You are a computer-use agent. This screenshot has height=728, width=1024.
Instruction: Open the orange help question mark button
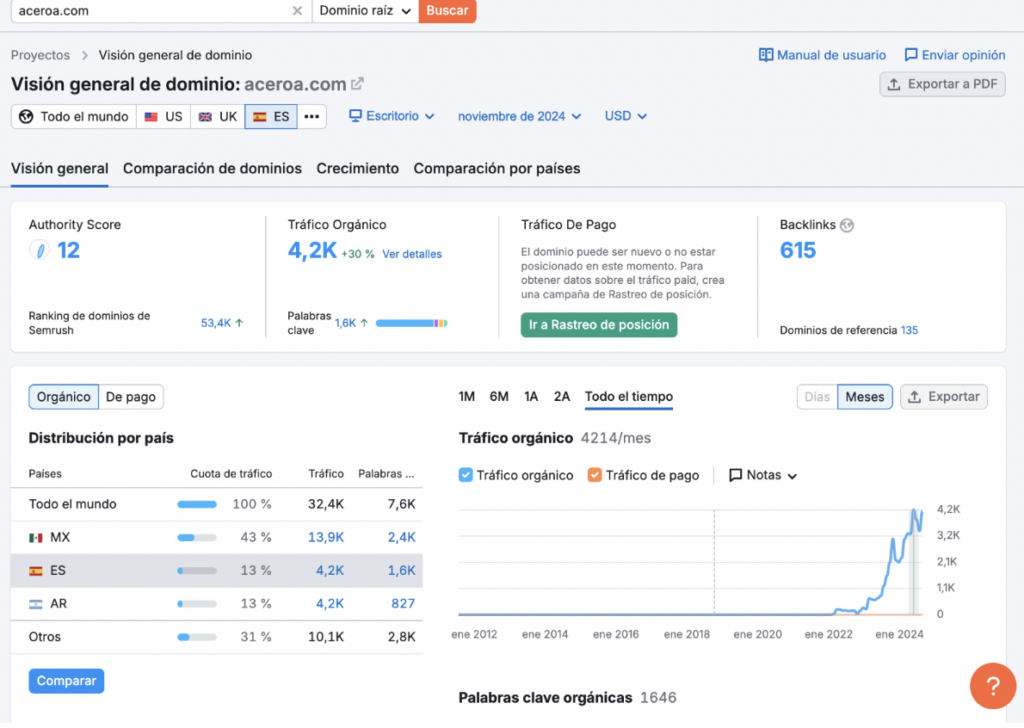[x=992, y=686]
